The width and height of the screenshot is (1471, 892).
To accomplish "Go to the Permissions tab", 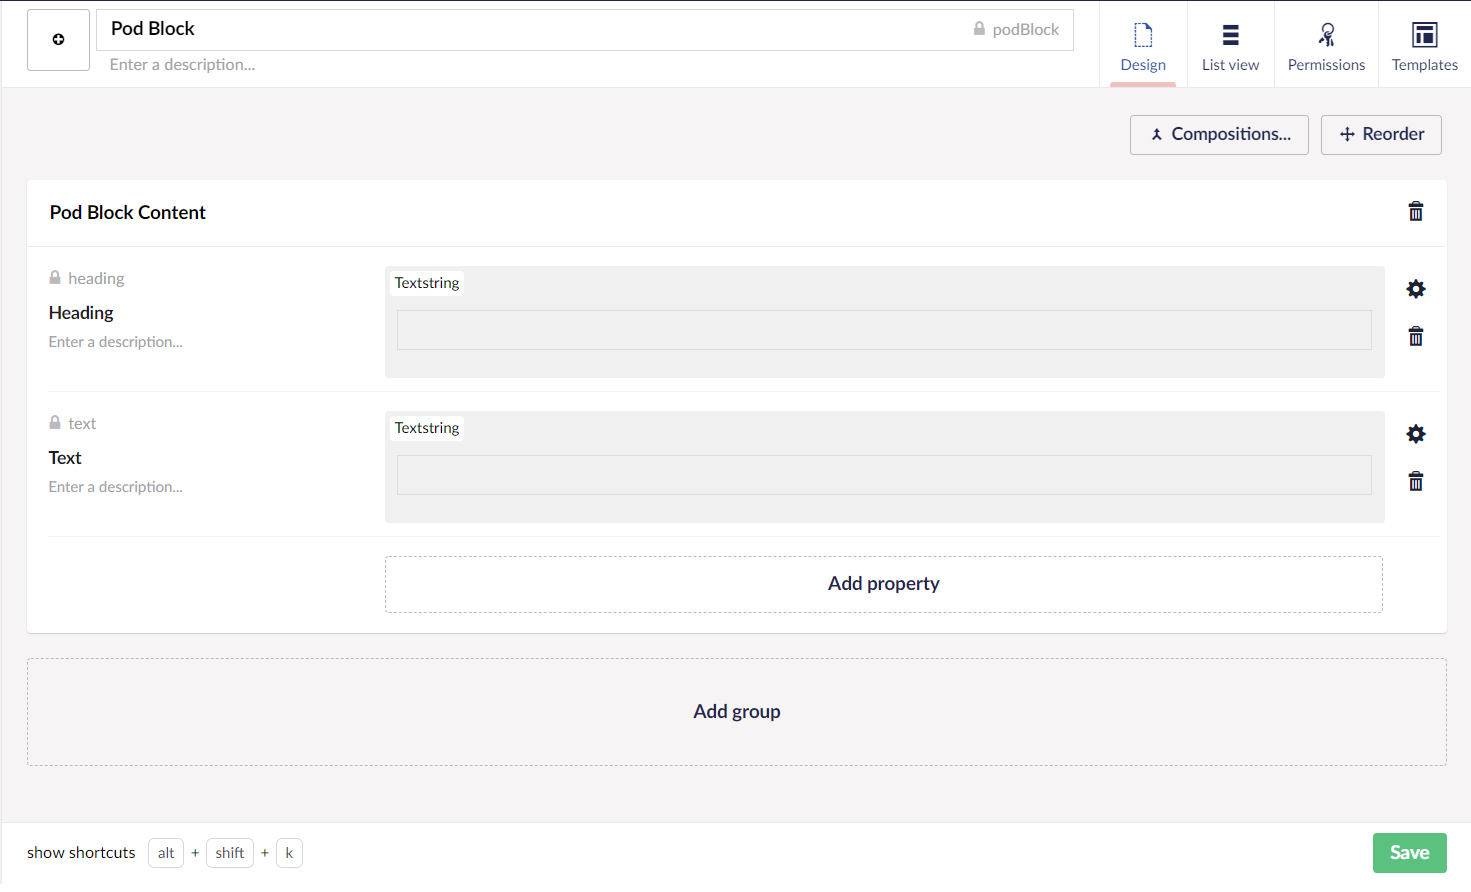I will pyautogui.click(x=1326, y=45).
